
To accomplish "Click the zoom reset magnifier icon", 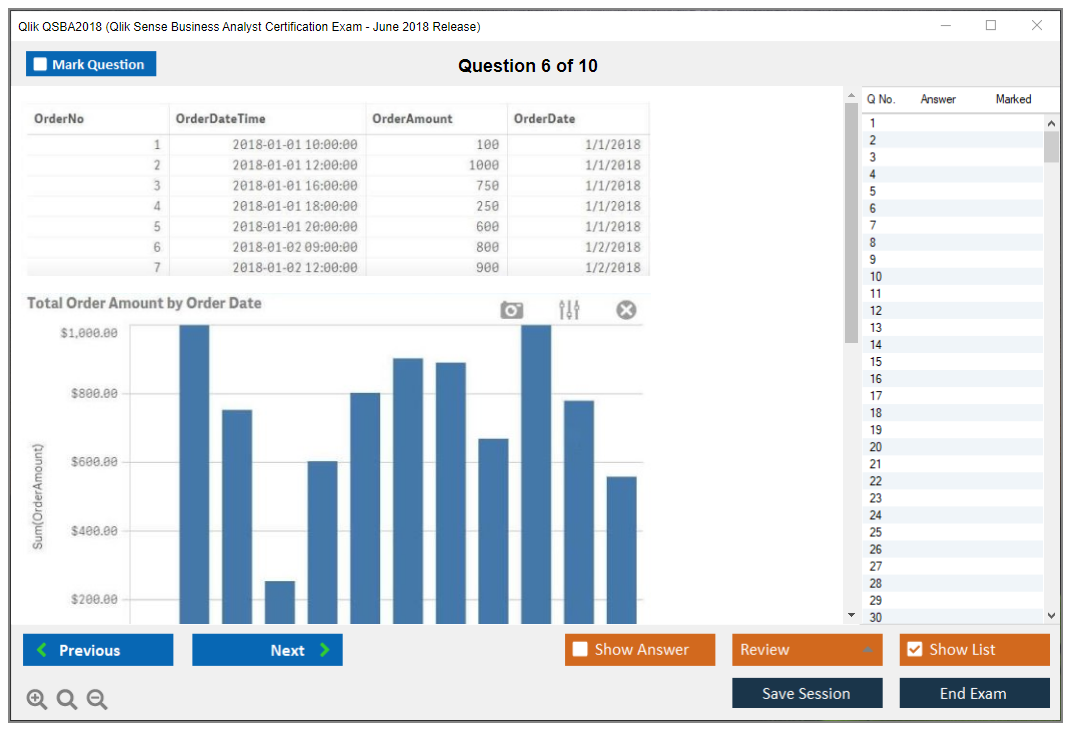I will pyautogui.click(x=67, y=700).
